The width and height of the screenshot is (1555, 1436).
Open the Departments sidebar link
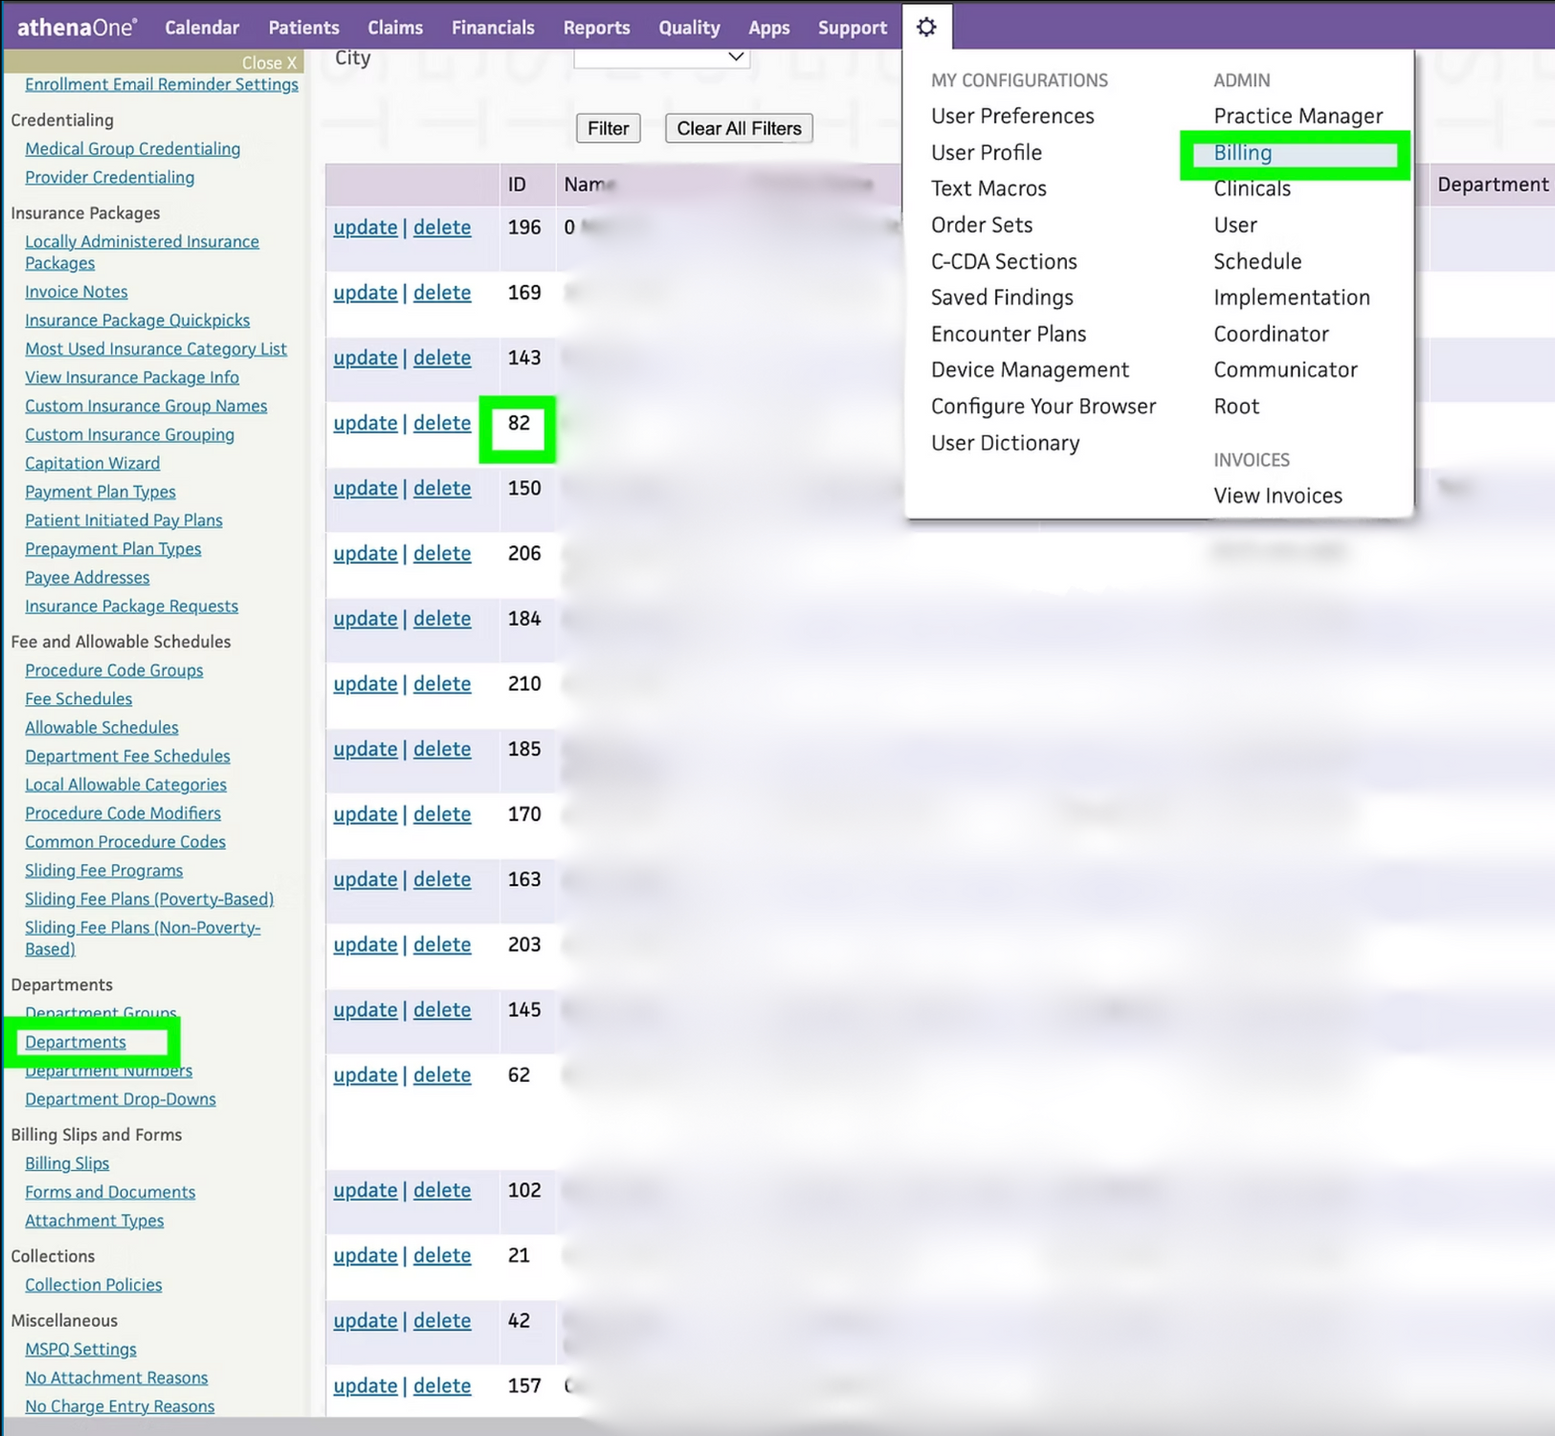pyautogui.click(x=75, y=1042)
